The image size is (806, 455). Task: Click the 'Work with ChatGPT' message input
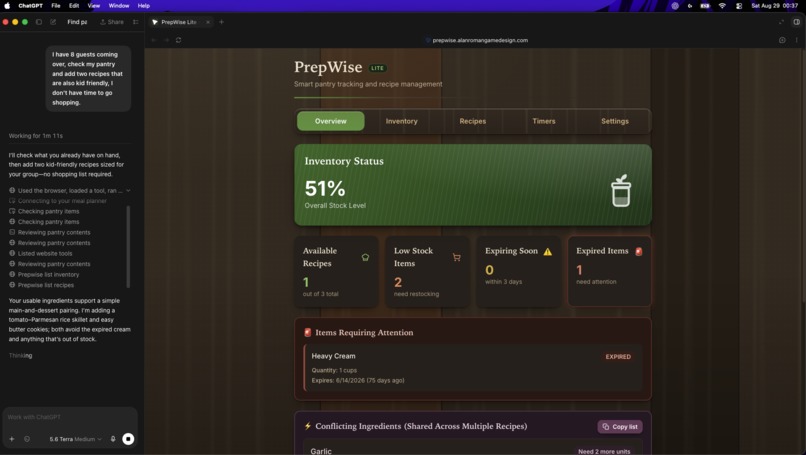pyautogui.click(x=70, y=417)
